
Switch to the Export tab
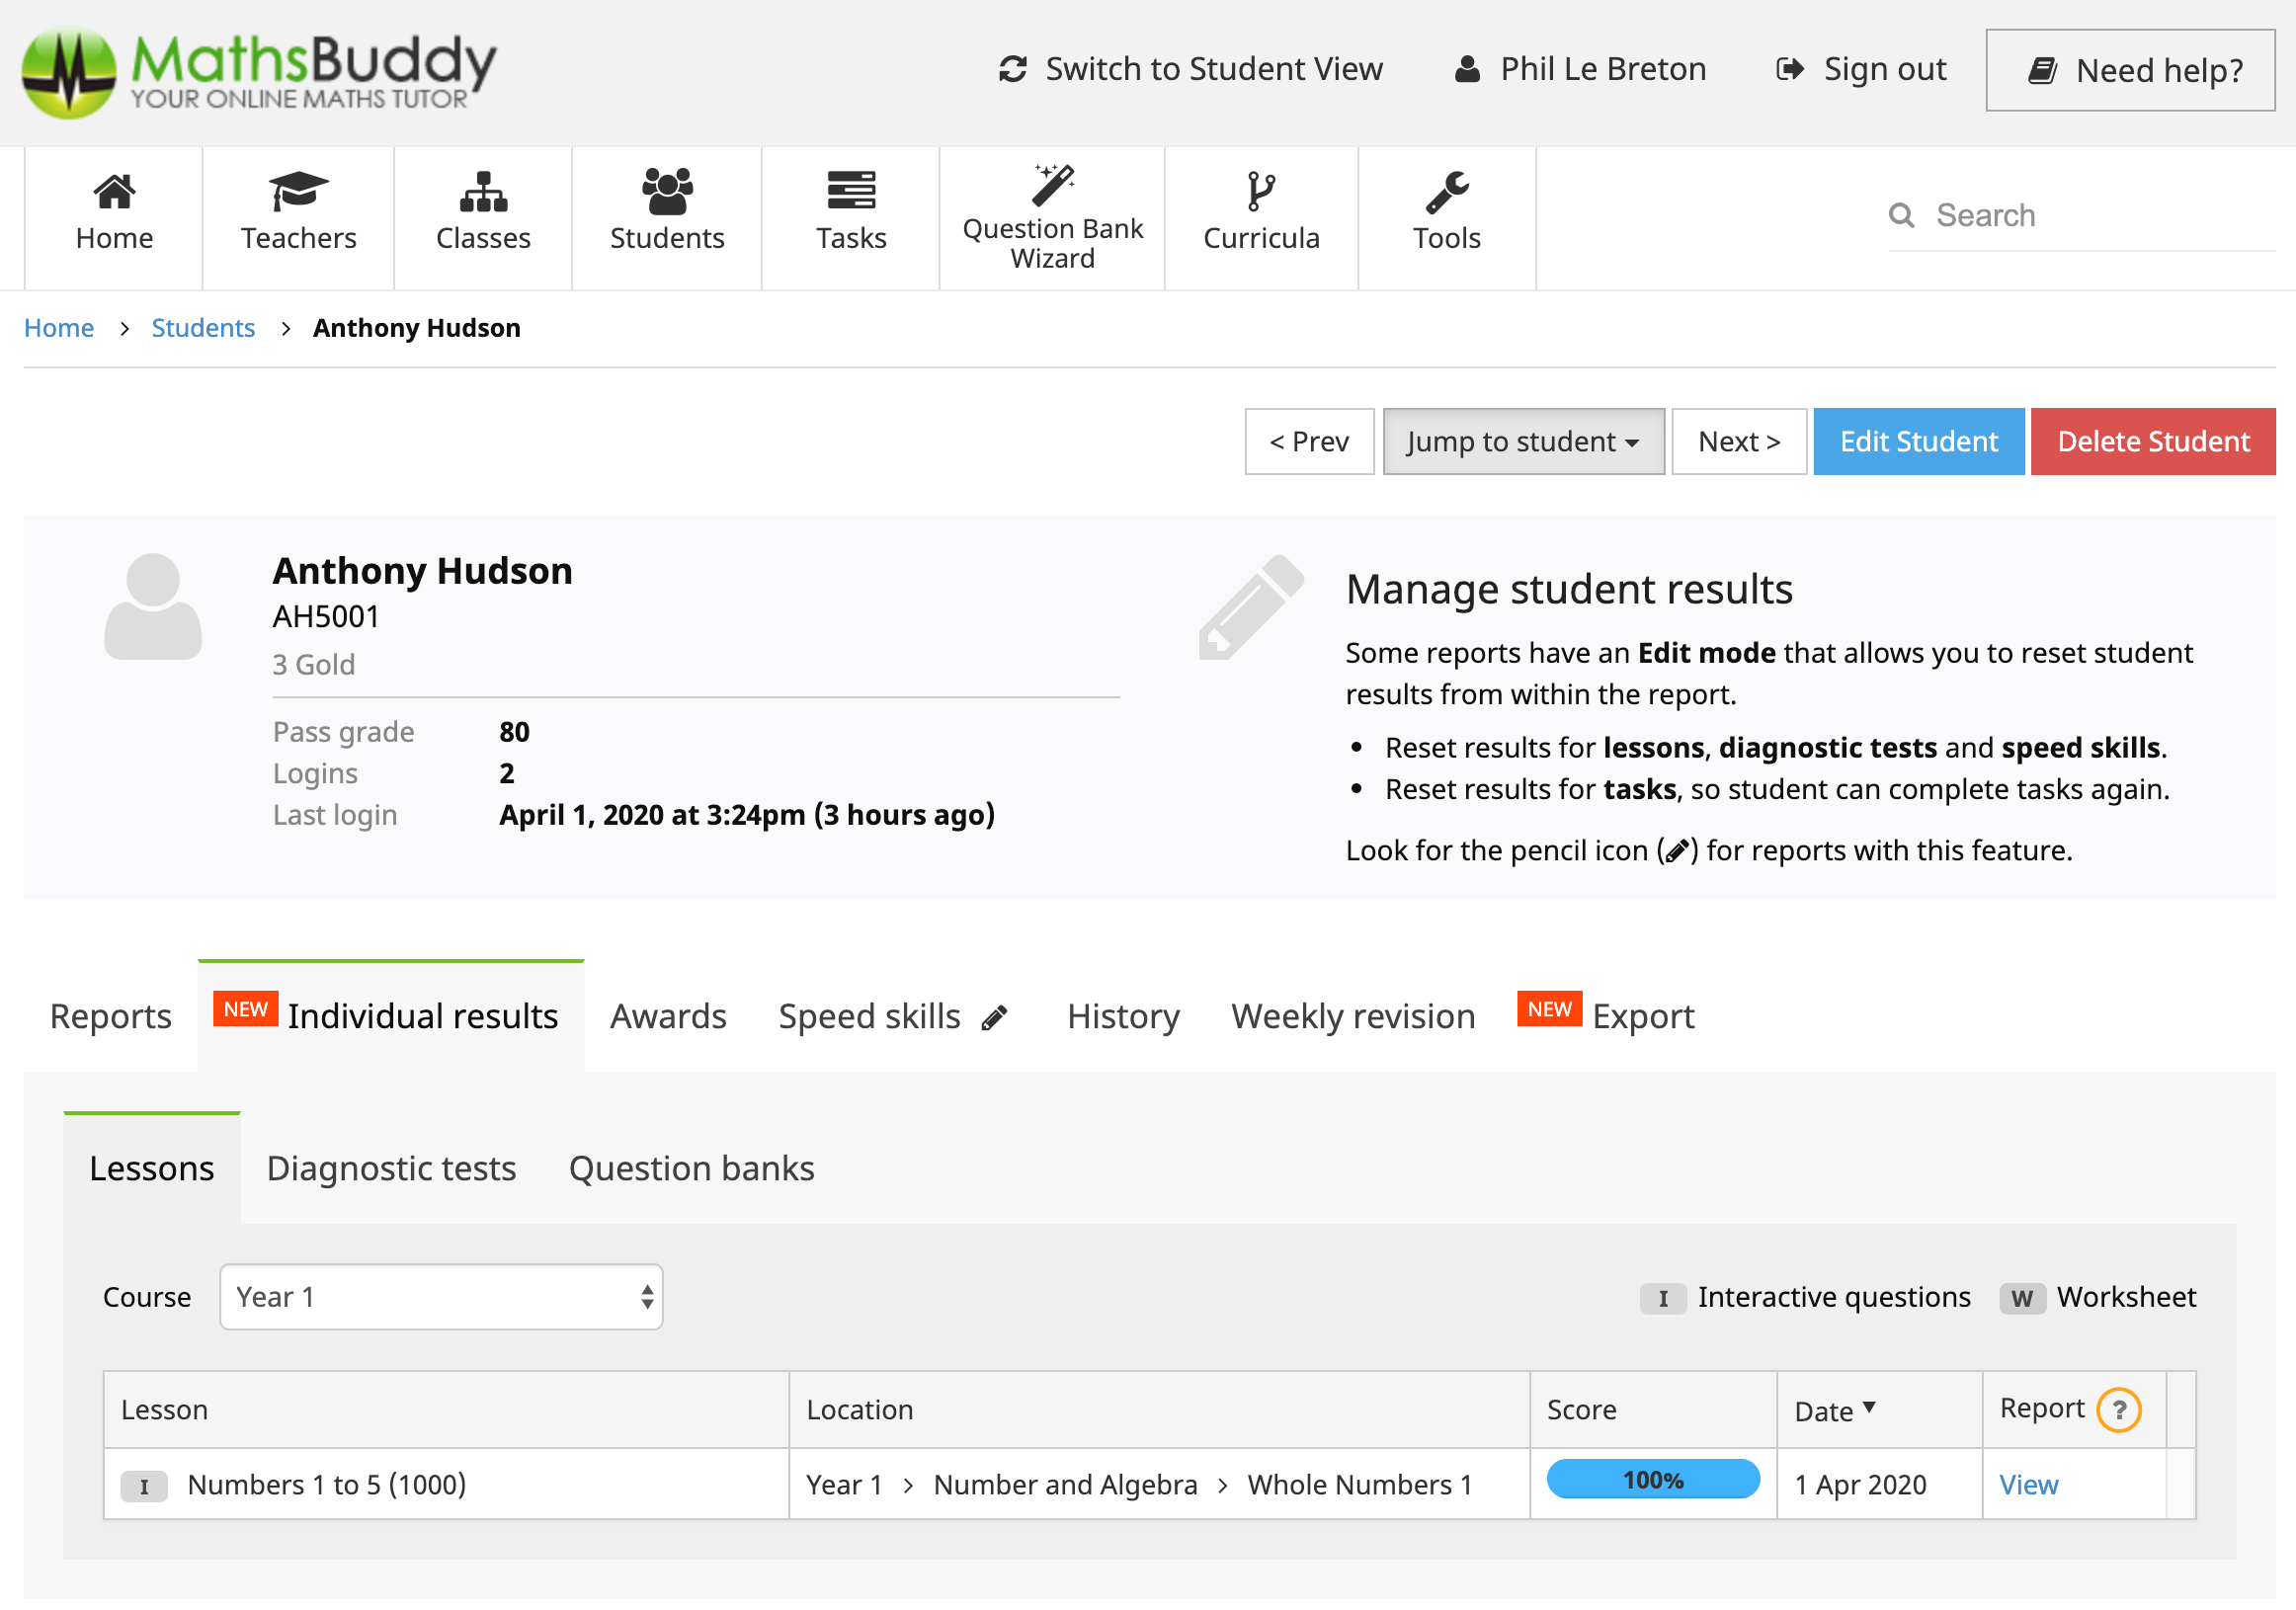1642,1016
